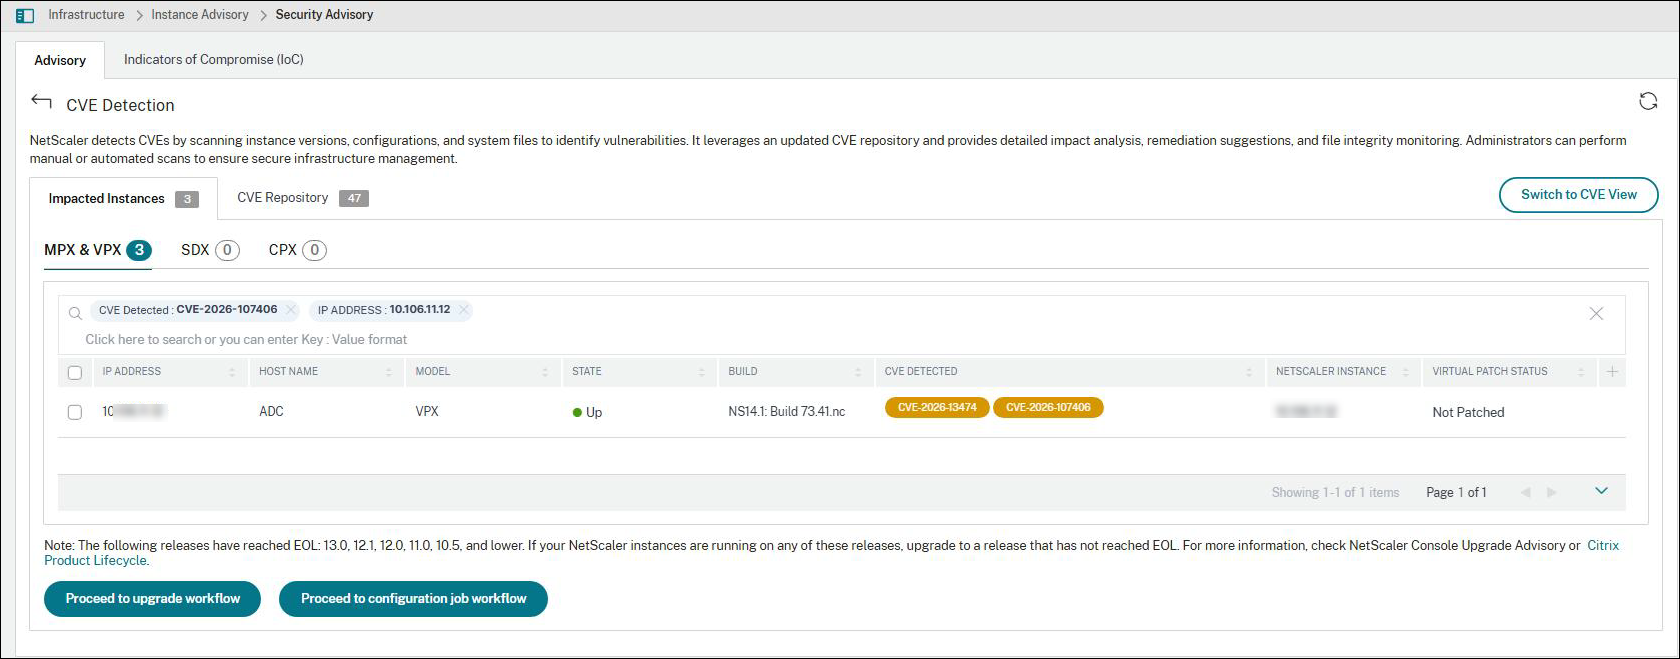Open Indicators of Compromise (IoC) tab

[214, 60]
